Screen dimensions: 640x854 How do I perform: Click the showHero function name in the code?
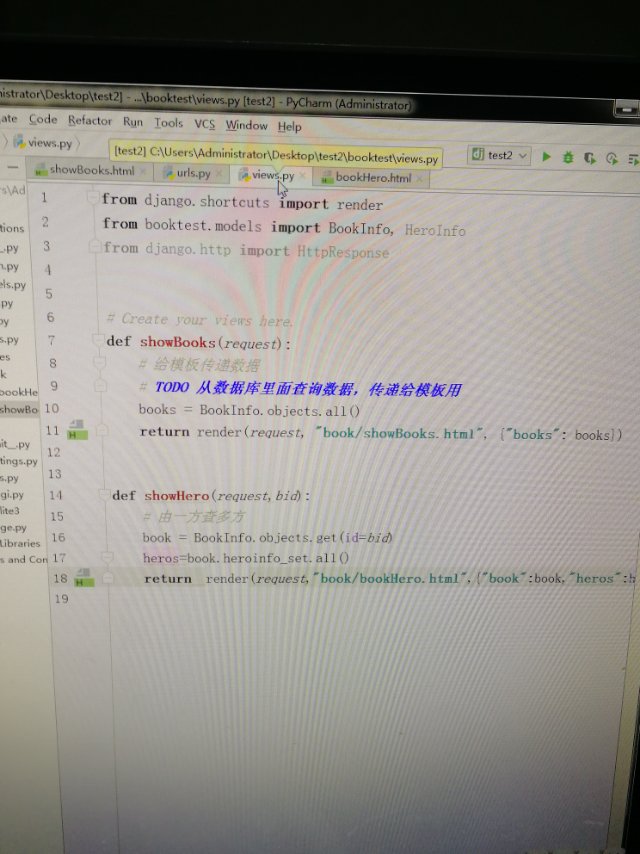(176, 496)
